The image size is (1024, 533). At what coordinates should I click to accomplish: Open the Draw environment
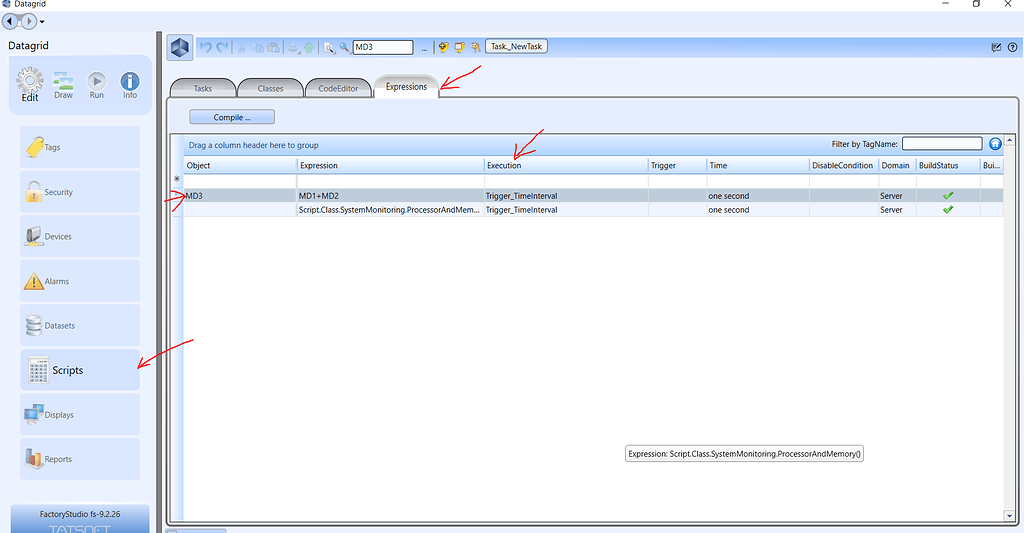pos(63,84)
